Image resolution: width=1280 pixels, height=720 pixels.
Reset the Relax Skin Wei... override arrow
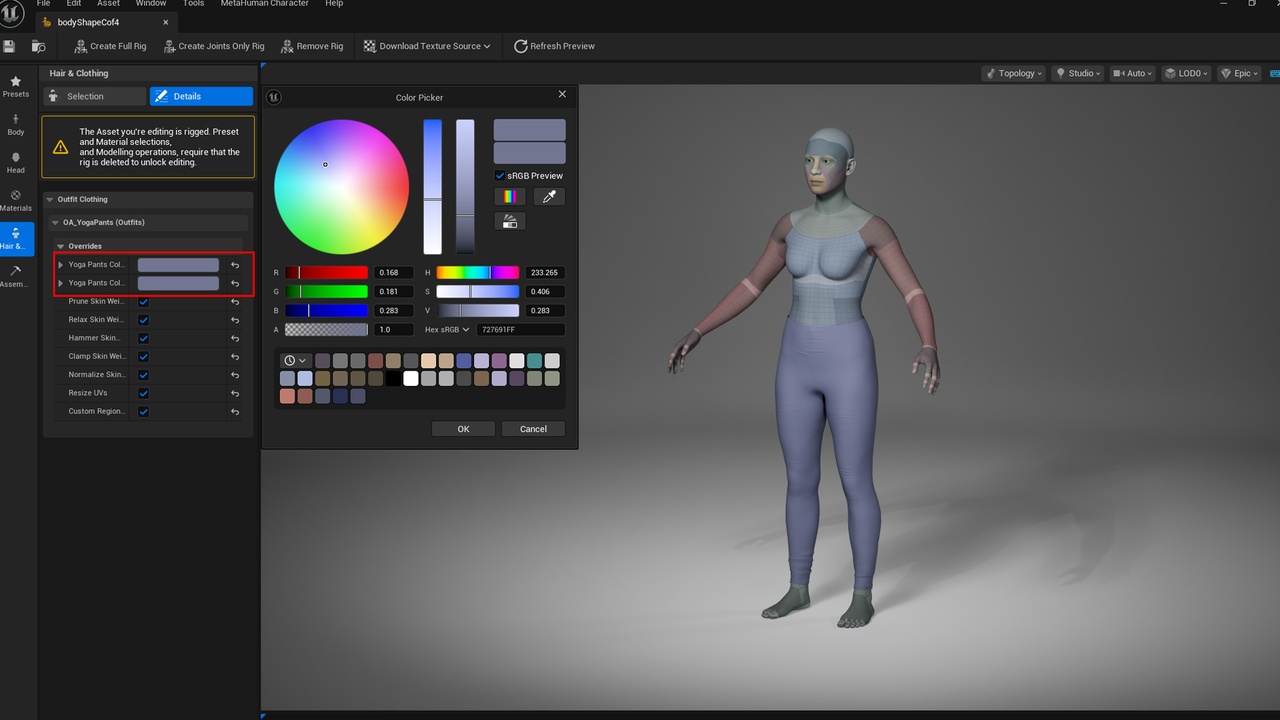click(235, 320)
